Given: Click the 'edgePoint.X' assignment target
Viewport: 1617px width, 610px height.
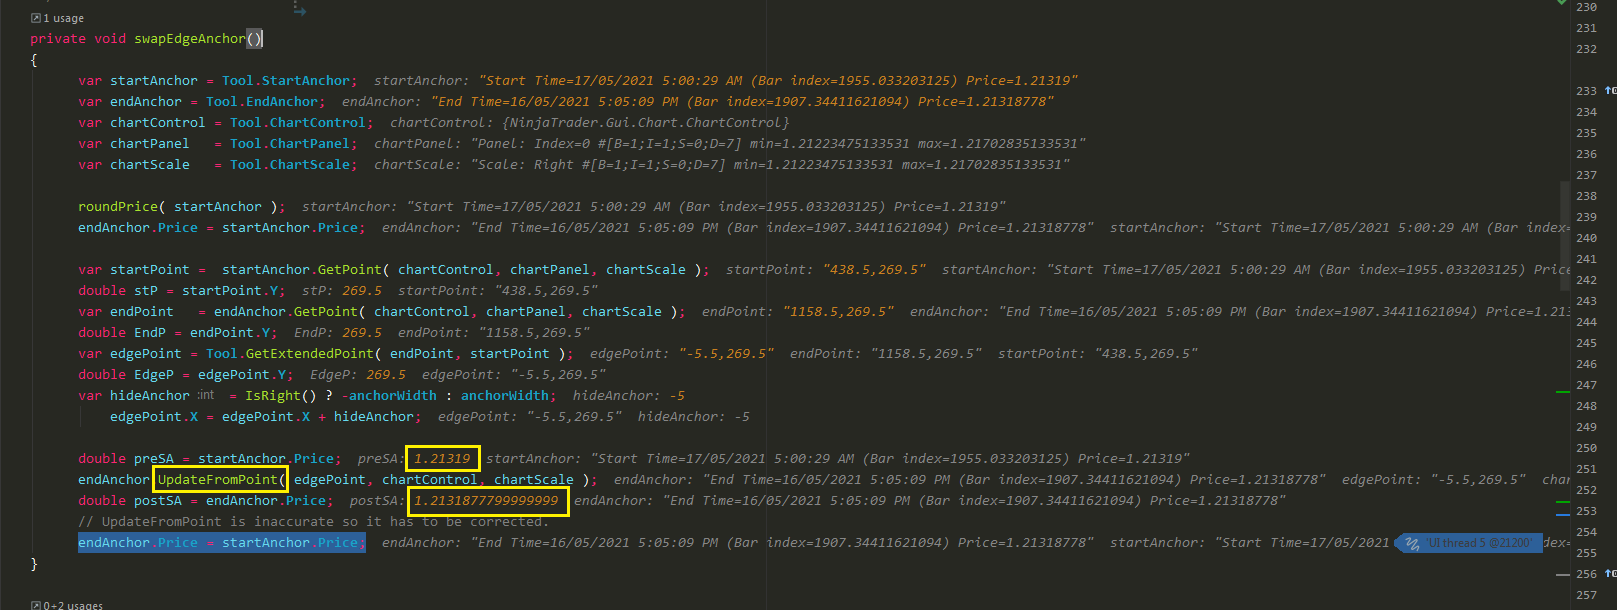Looking at the screenshot, I should [154, 417].
